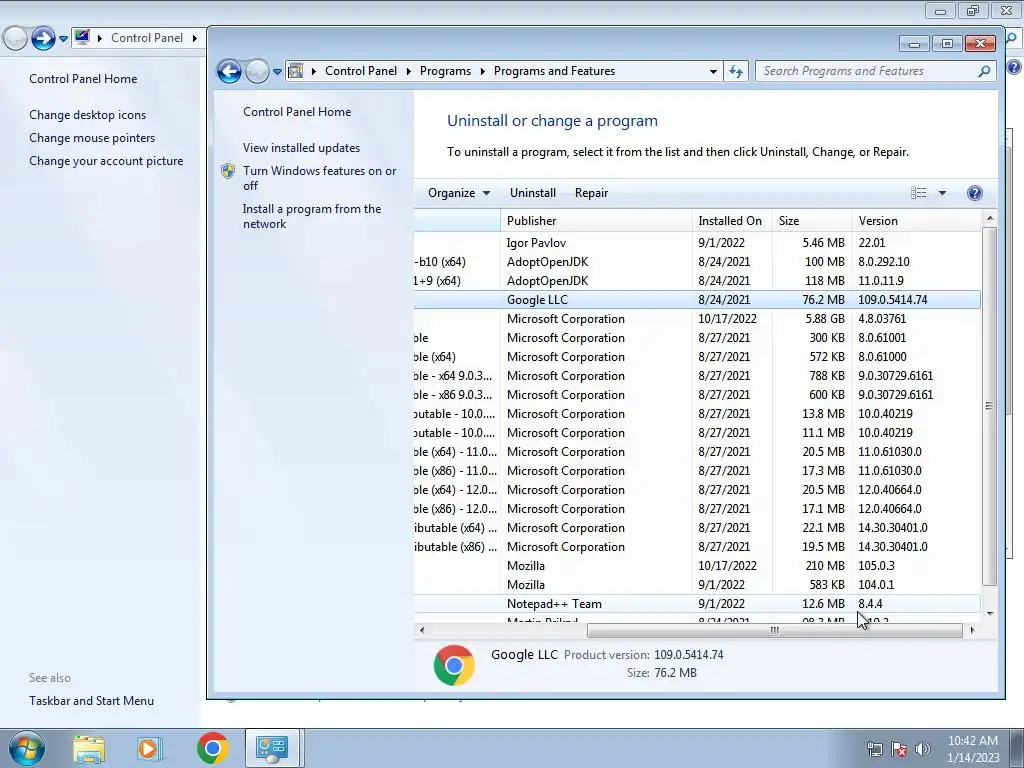Click the Control Panel breadcrumb in front window

pyautogui.click(x=360, y=71)
